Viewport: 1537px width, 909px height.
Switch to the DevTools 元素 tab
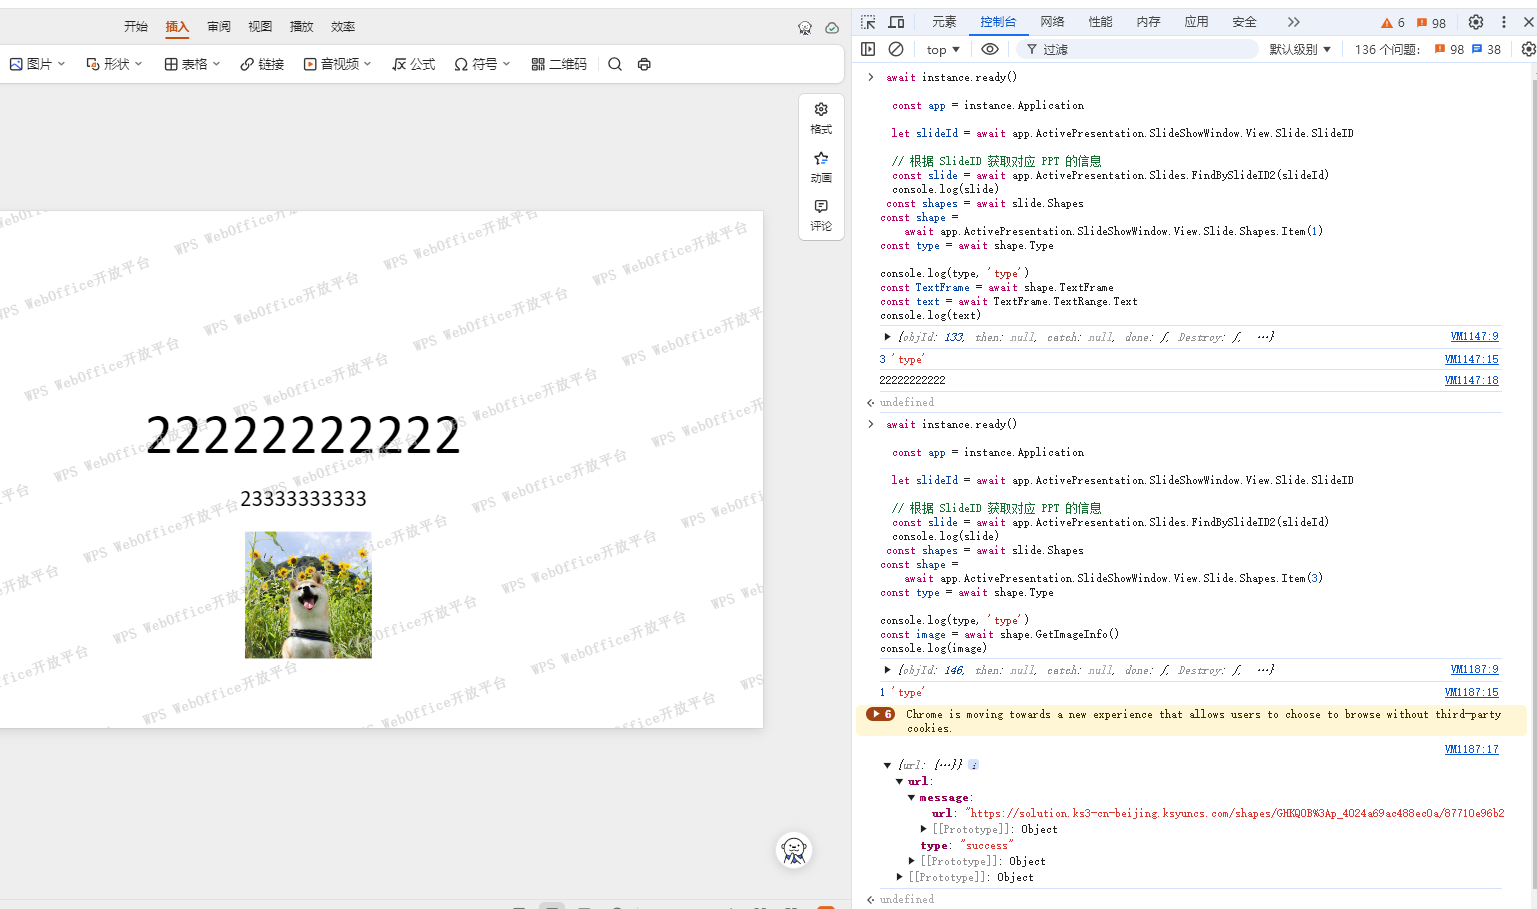click(944, 22)
